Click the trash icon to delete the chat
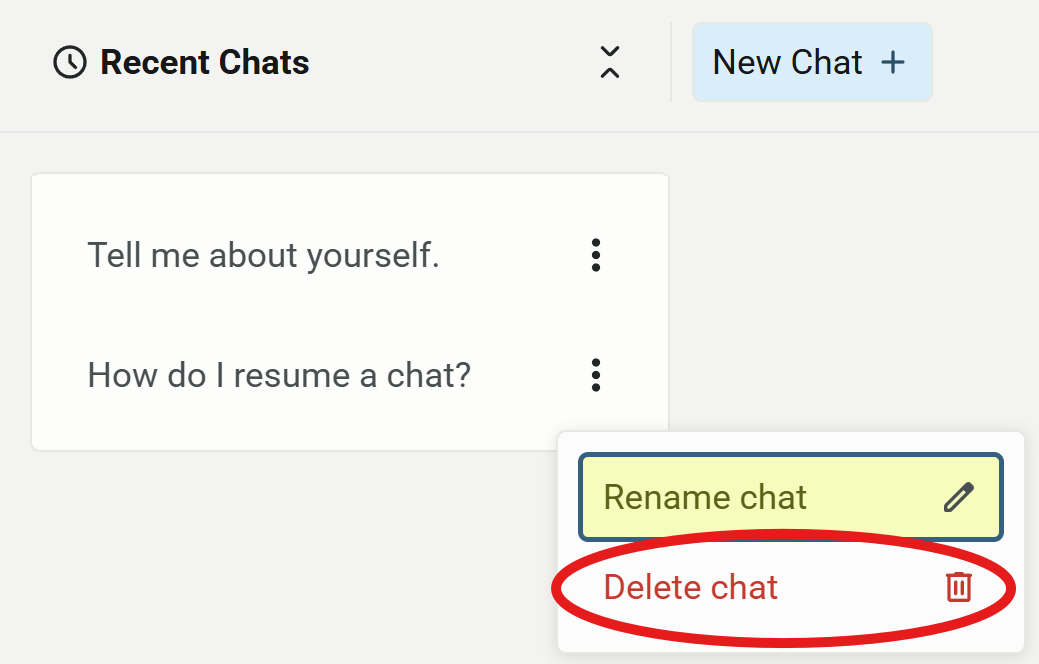The height and width of the screenshot is (664, 1039). tap(959, 588)
